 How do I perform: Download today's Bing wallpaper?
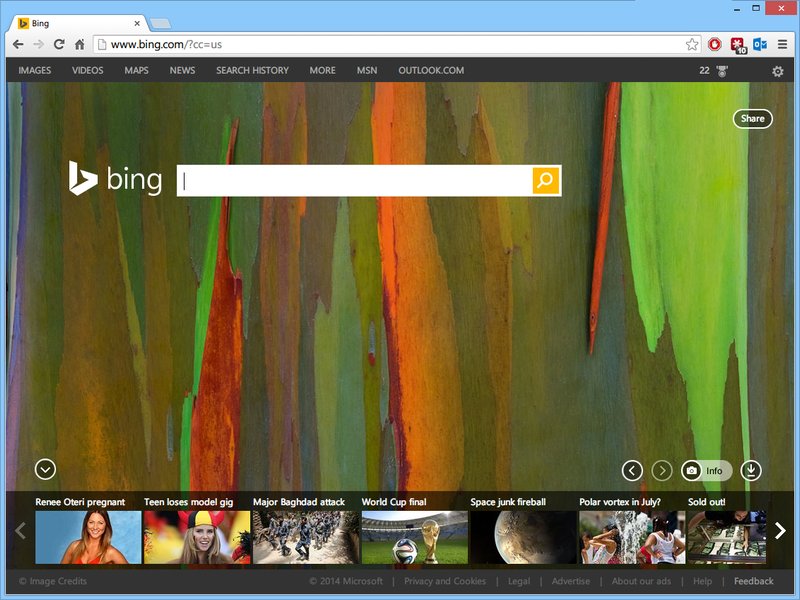click(x=751, y=470)
